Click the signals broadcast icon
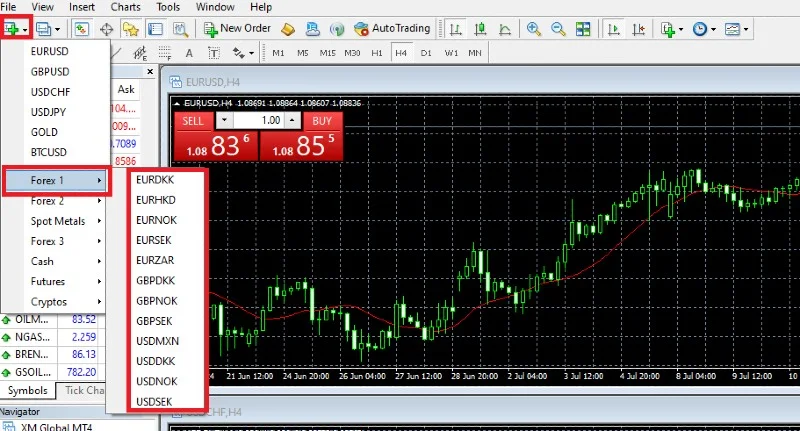 coord(337,29)
